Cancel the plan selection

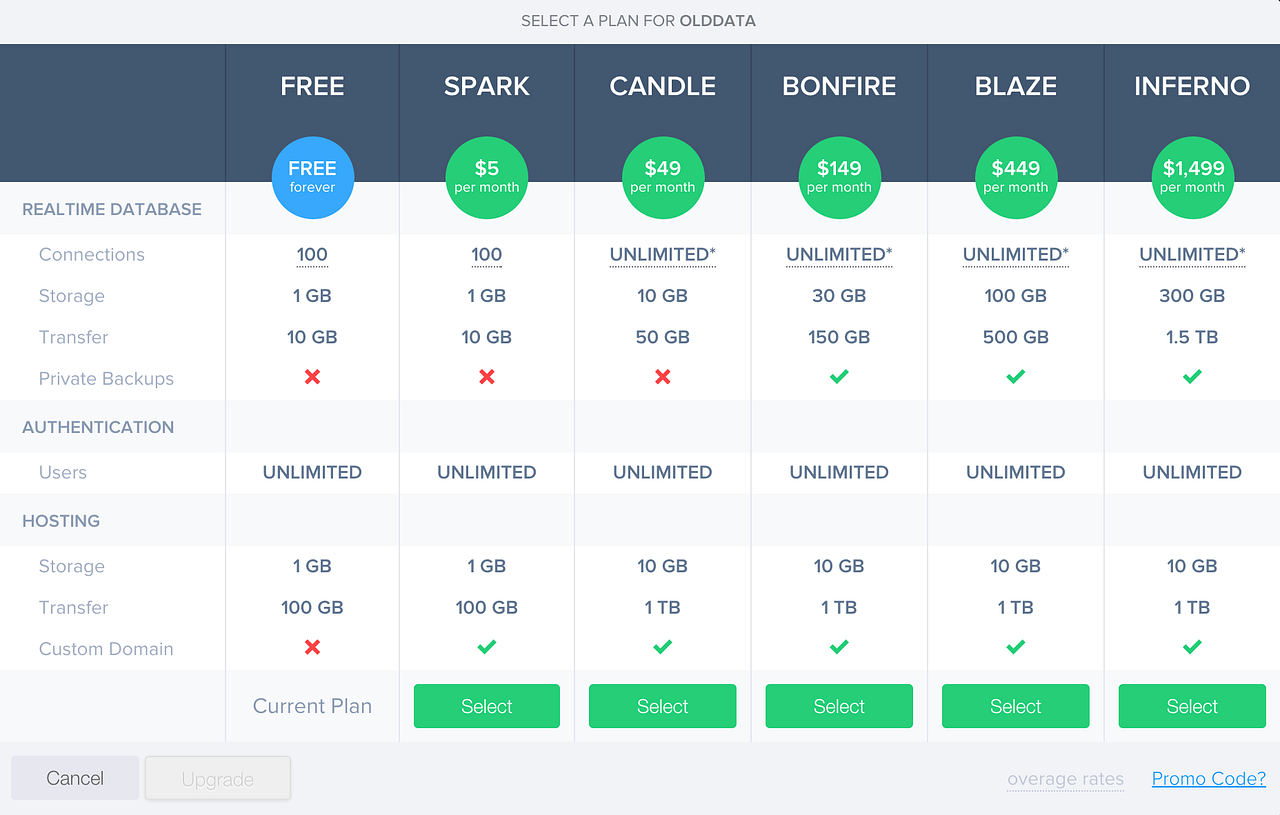click(x=74, y=778)
